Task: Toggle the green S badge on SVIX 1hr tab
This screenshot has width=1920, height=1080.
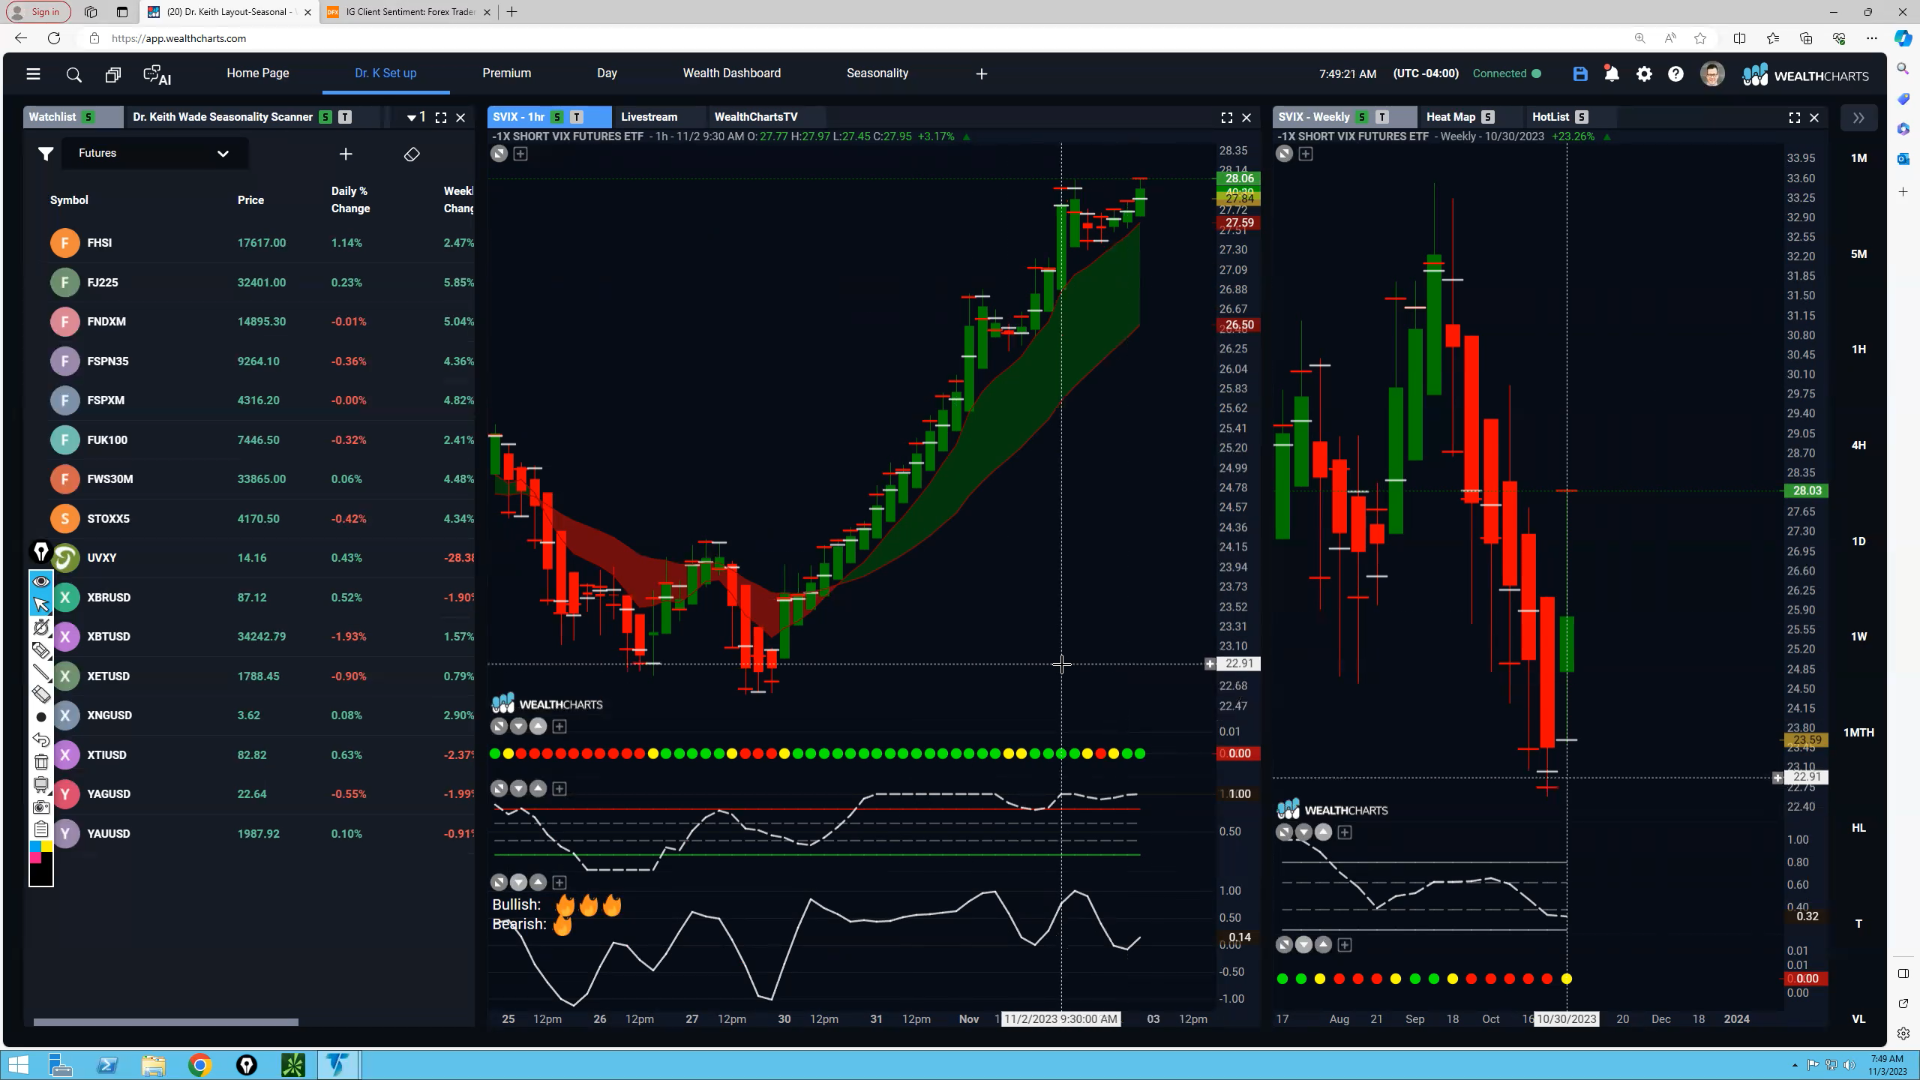Action: [x=557, y=117]
